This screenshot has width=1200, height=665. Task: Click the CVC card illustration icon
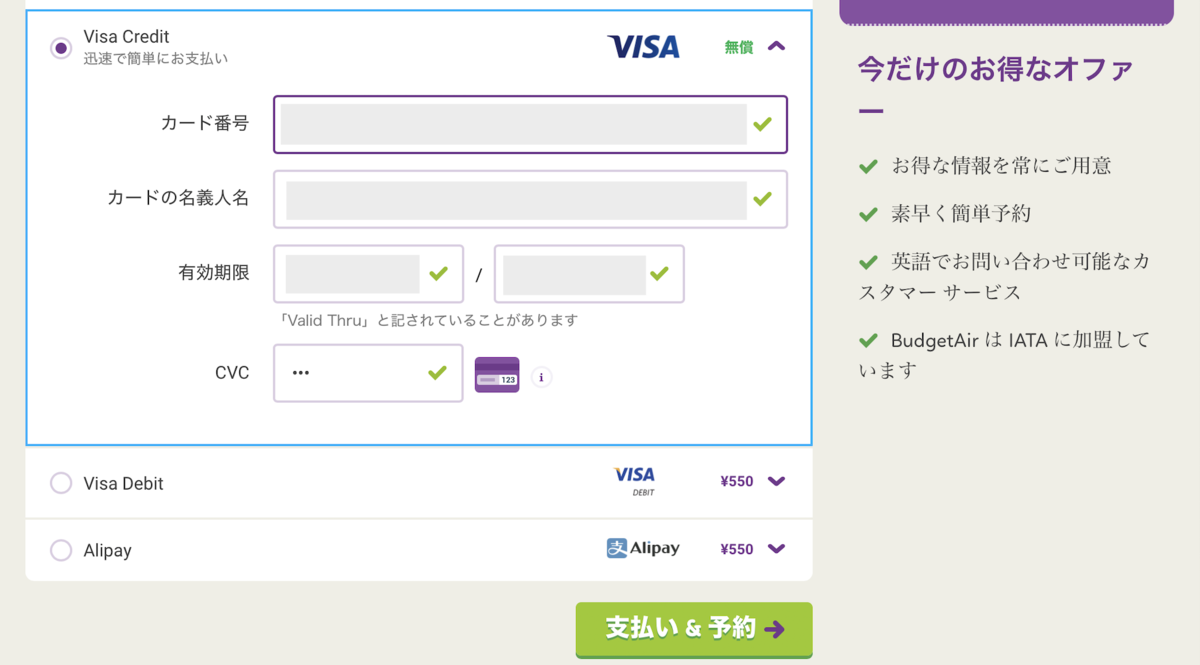pyautogui.click(x=497, y=375)
